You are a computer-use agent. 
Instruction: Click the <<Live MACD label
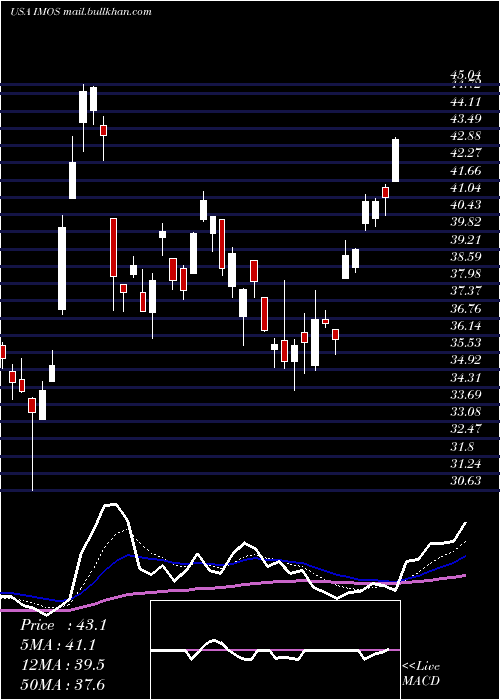point(421,673)
